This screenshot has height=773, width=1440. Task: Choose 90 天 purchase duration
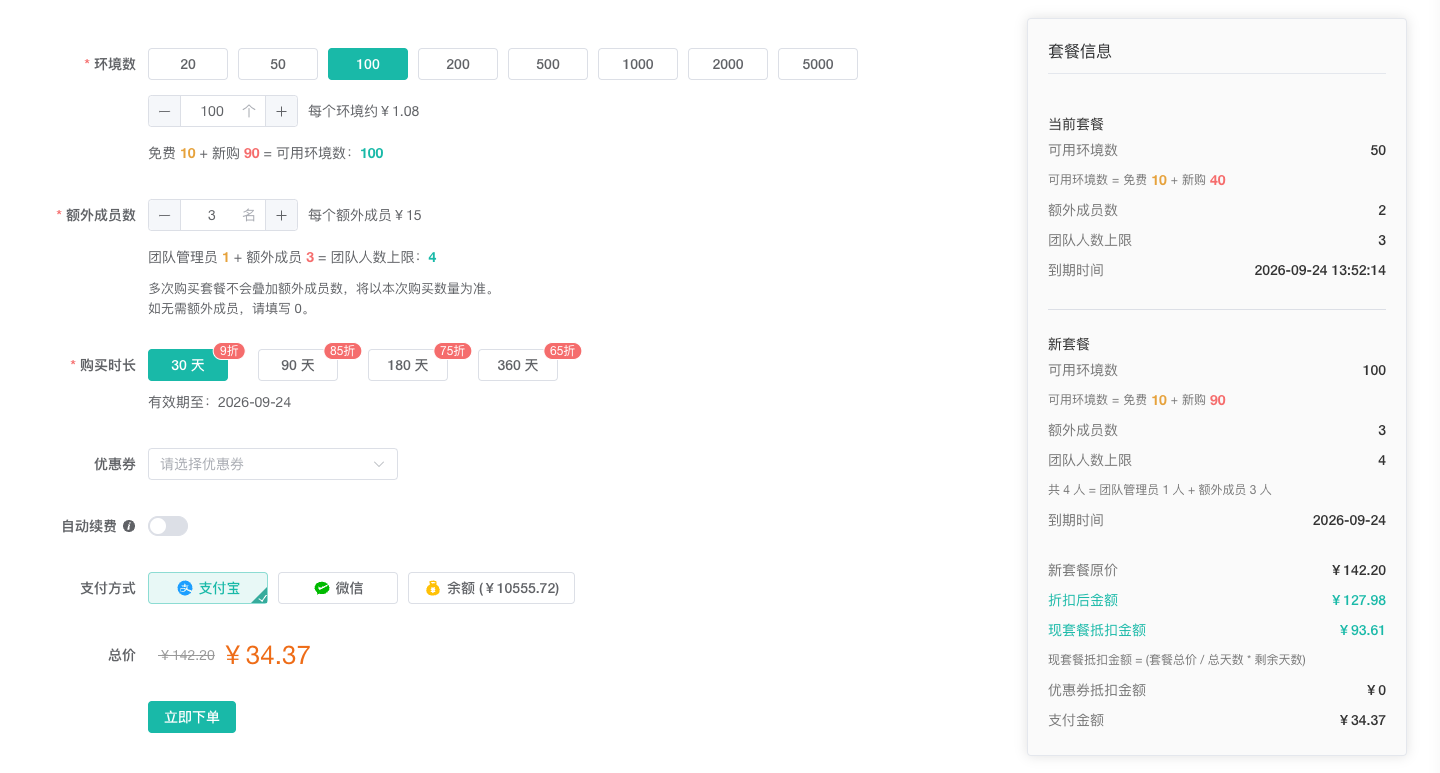[x=298, y=365]
